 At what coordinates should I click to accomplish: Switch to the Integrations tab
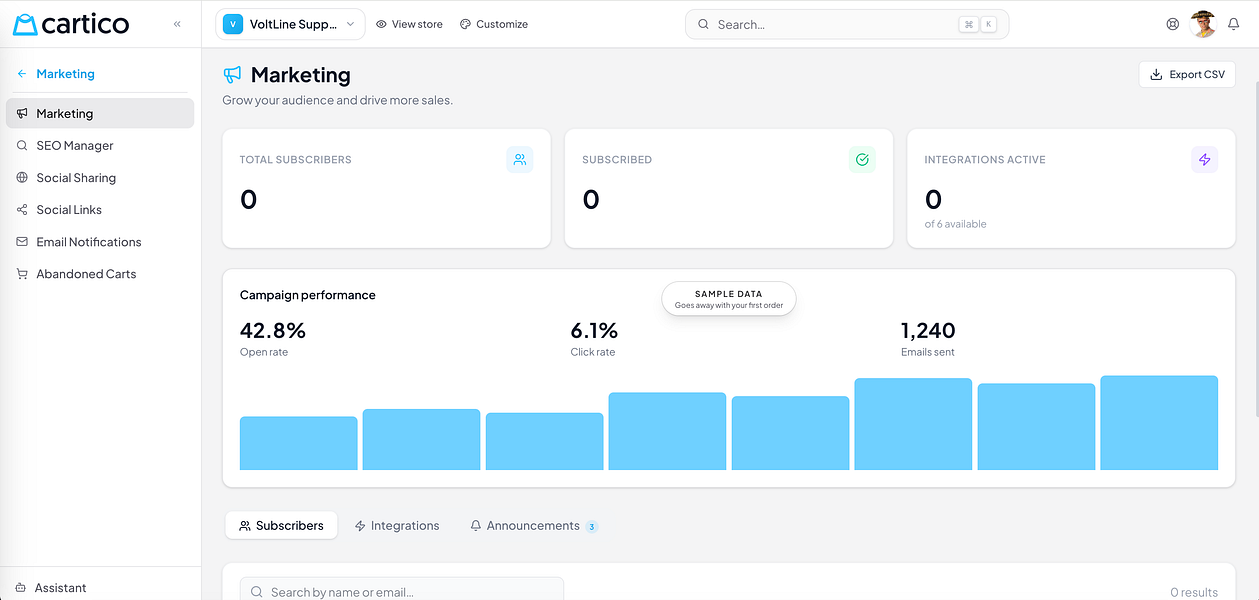(397, 525)
